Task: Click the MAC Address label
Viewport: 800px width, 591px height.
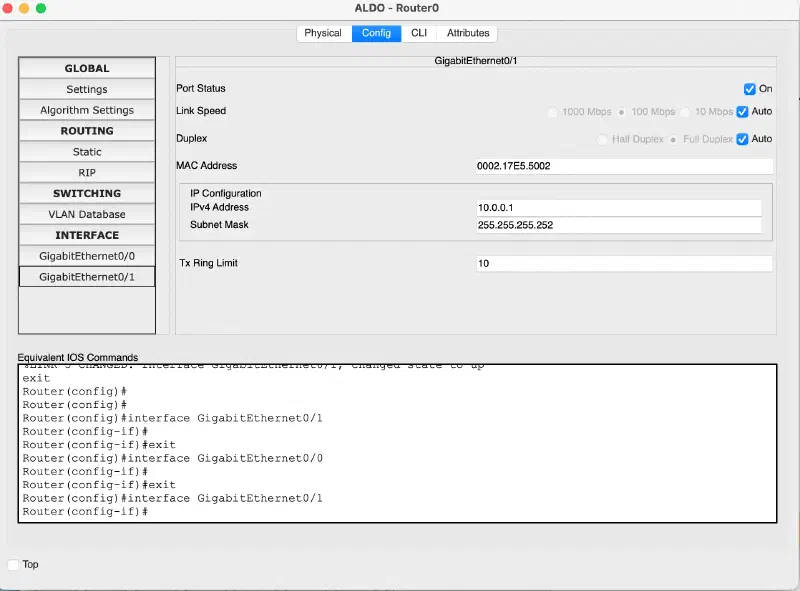Action: point(206,165)
